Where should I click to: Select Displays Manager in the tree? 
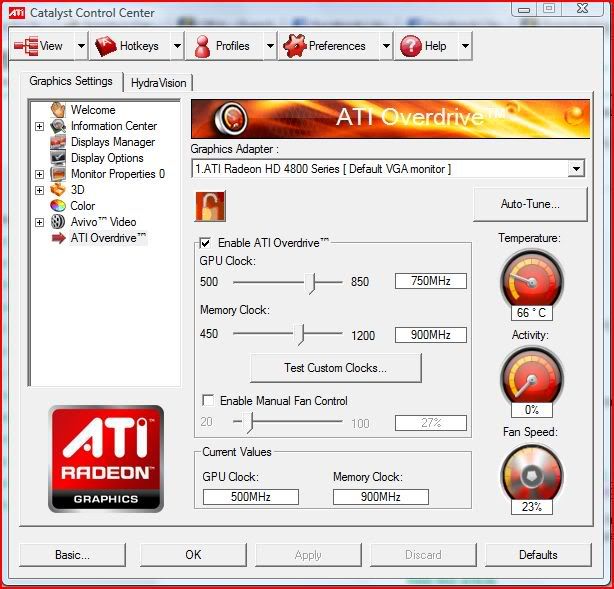pos(113,142)
